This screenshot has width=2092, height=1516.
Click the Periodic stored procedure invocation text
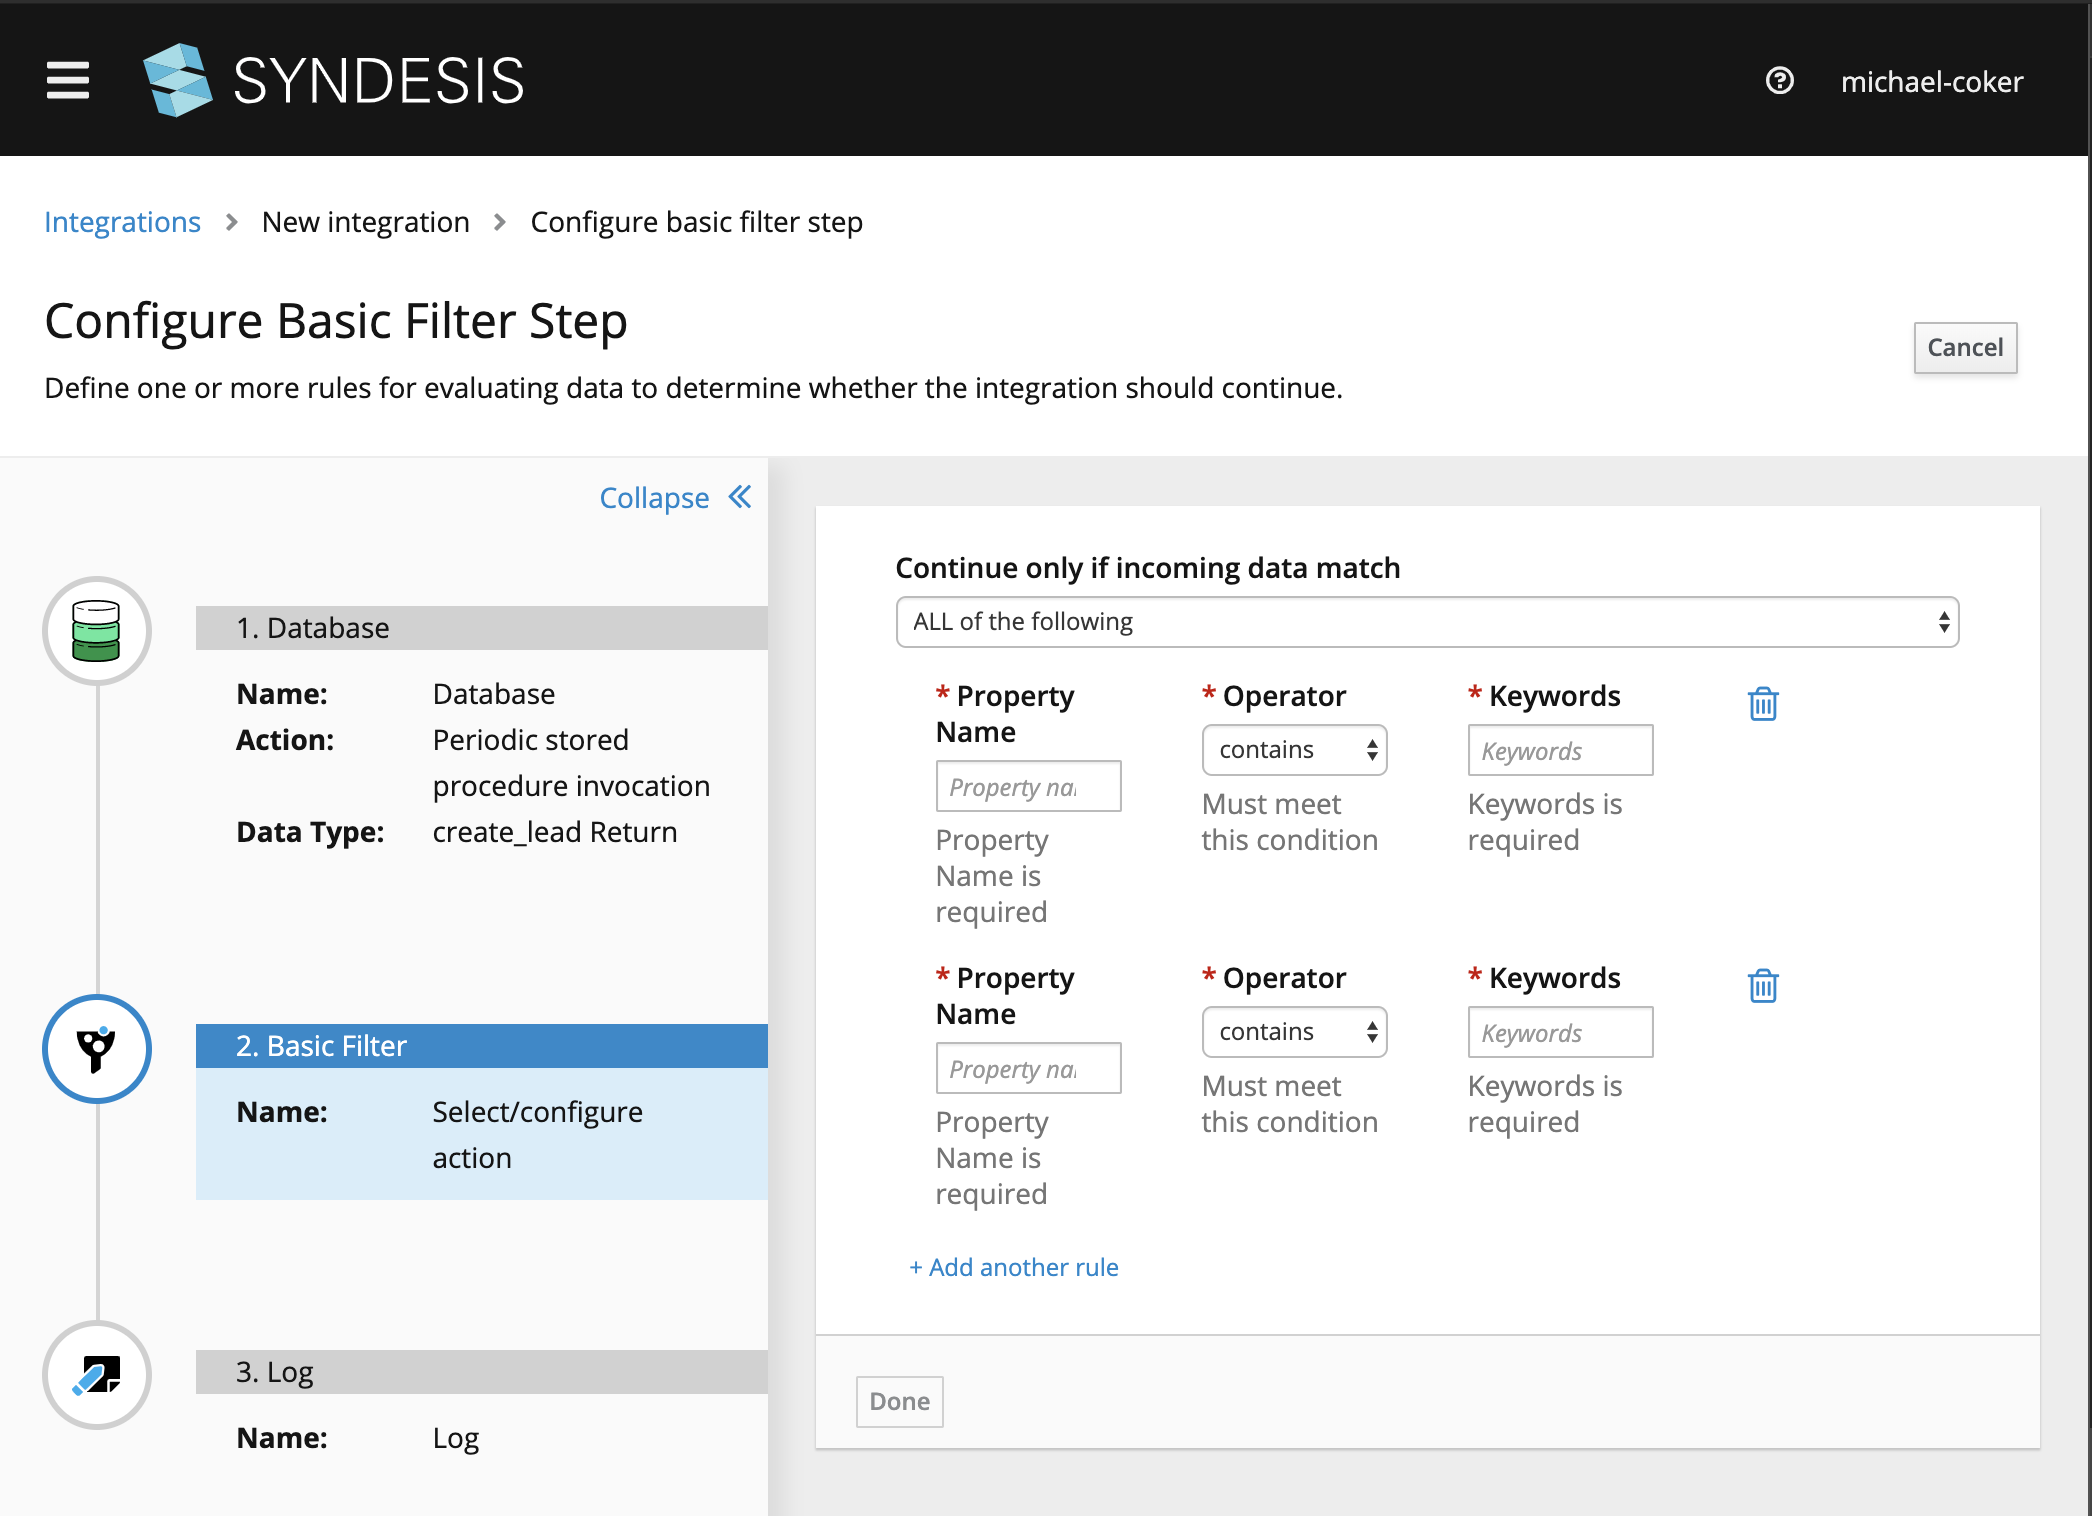(x=571, y=763)
